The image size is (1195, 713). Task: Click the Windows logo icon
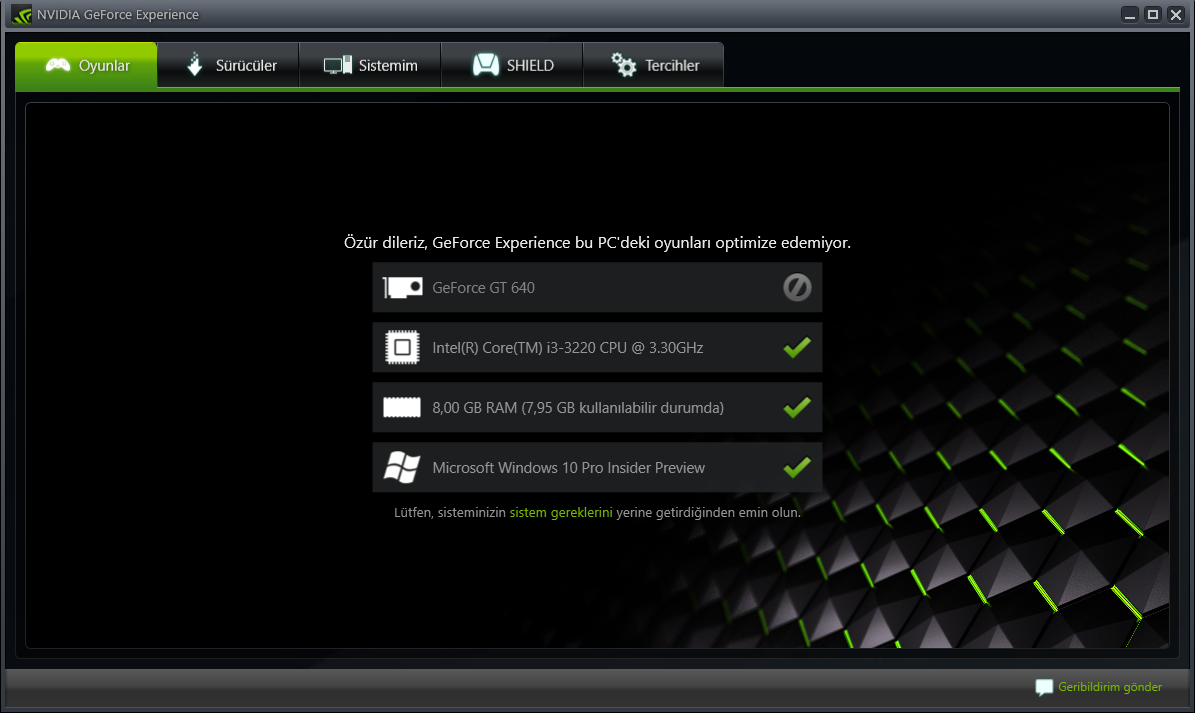(x=402, y=467)
